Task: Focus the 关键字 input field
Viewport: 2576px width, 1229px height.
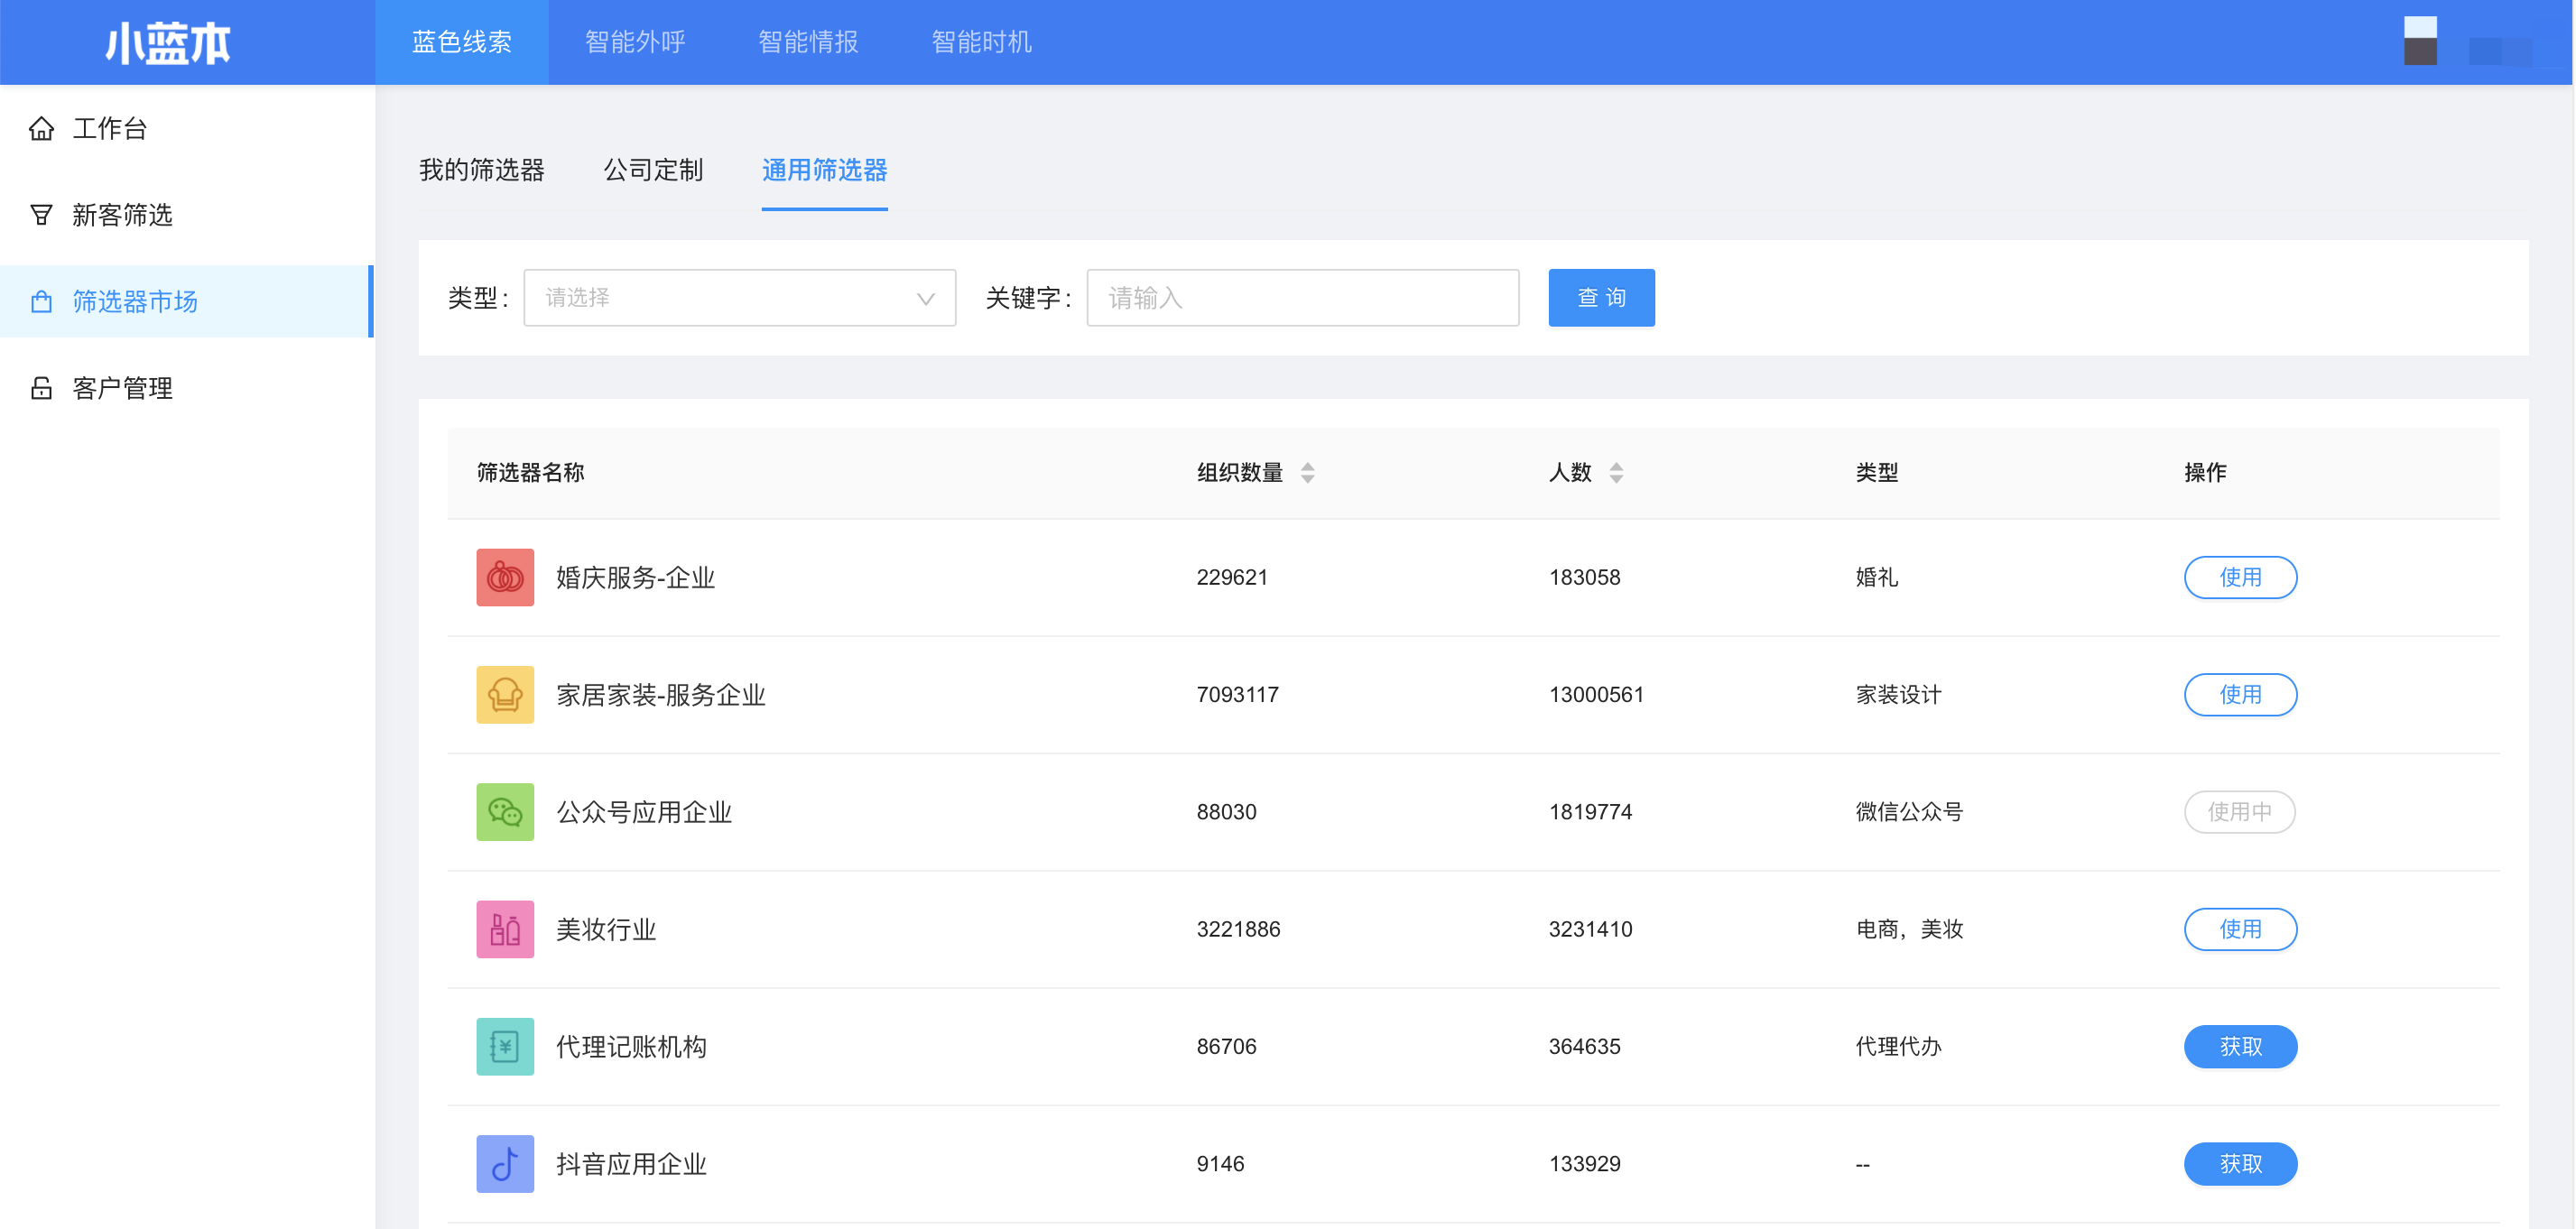Action: (x=1302, y=298)
